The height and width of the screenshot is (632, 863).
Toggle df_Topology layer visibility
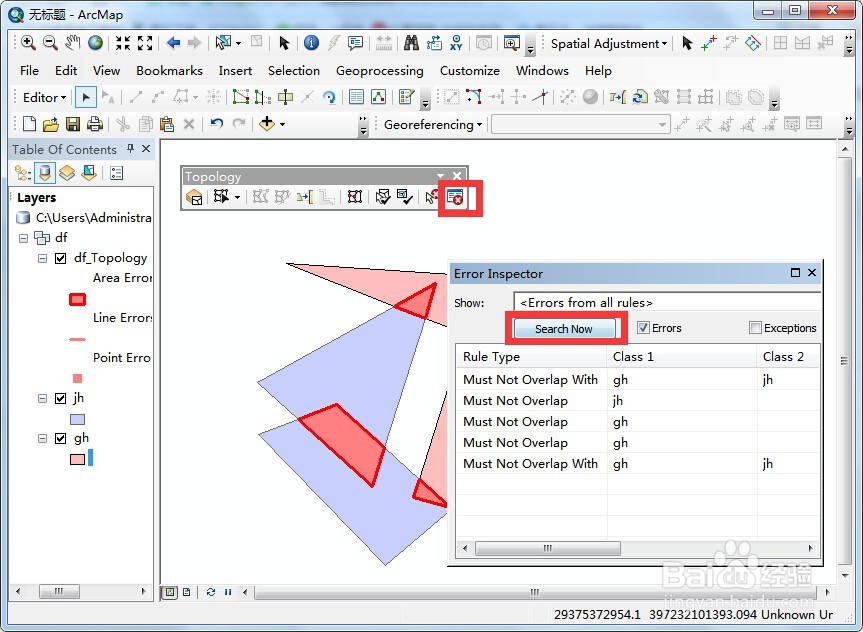(x=61, y=258)
